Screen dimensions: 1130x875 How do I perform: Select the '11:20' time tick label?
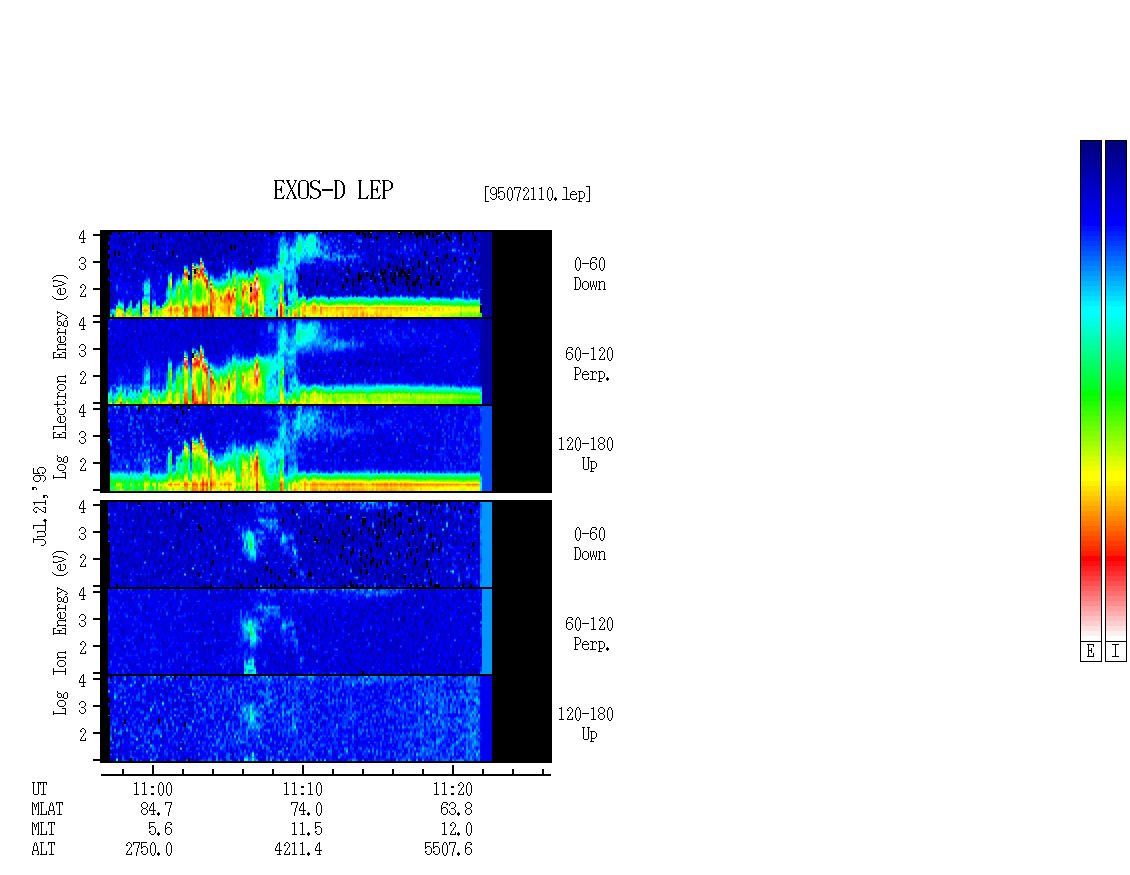click(453, 789)
